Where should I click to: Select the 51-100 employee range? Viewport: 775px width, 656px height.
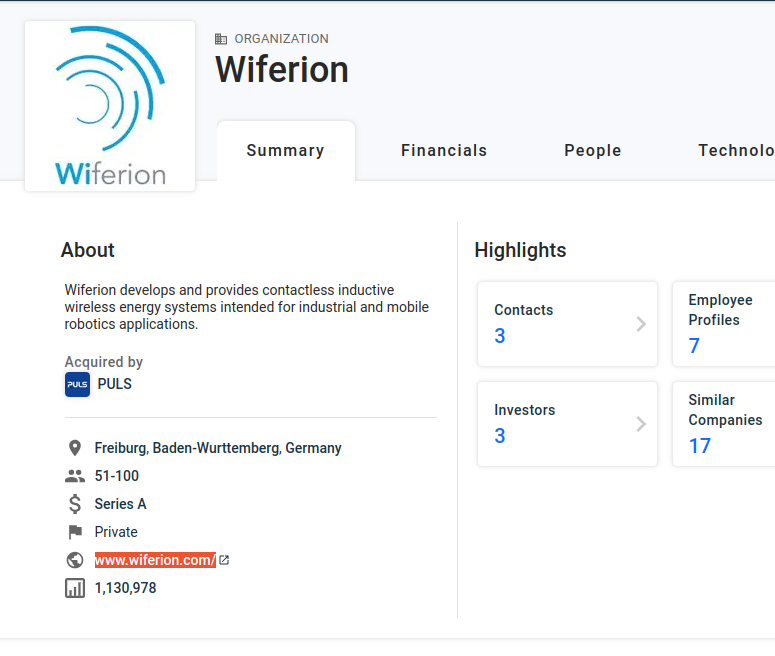click(x=117, y=476)
